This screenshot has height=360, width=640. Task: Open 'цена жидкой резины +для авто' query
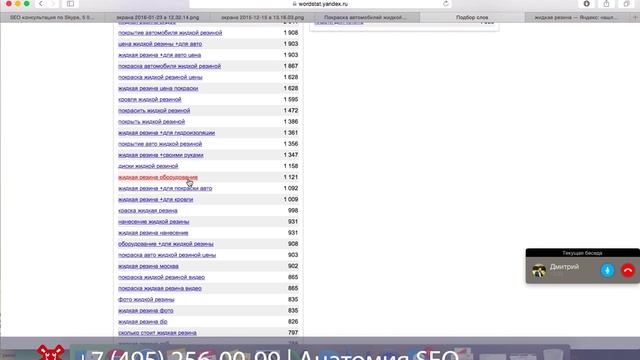tap(160, 44)
